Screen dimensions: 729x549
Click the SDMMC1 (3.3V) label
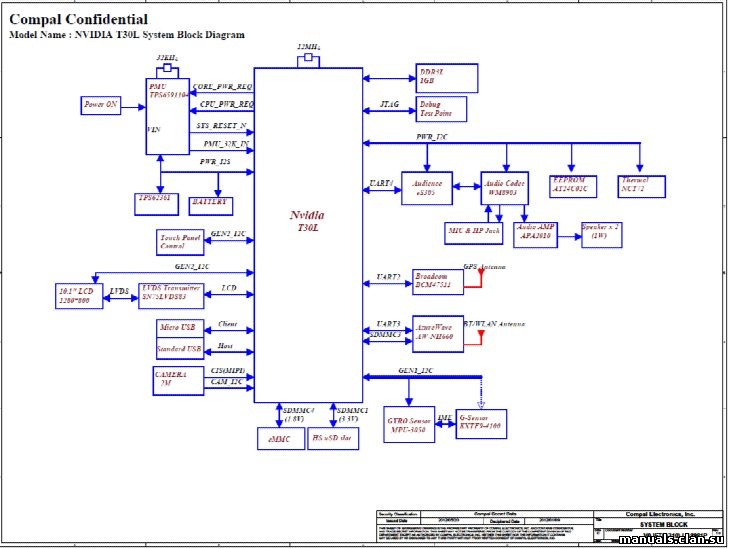352,415
